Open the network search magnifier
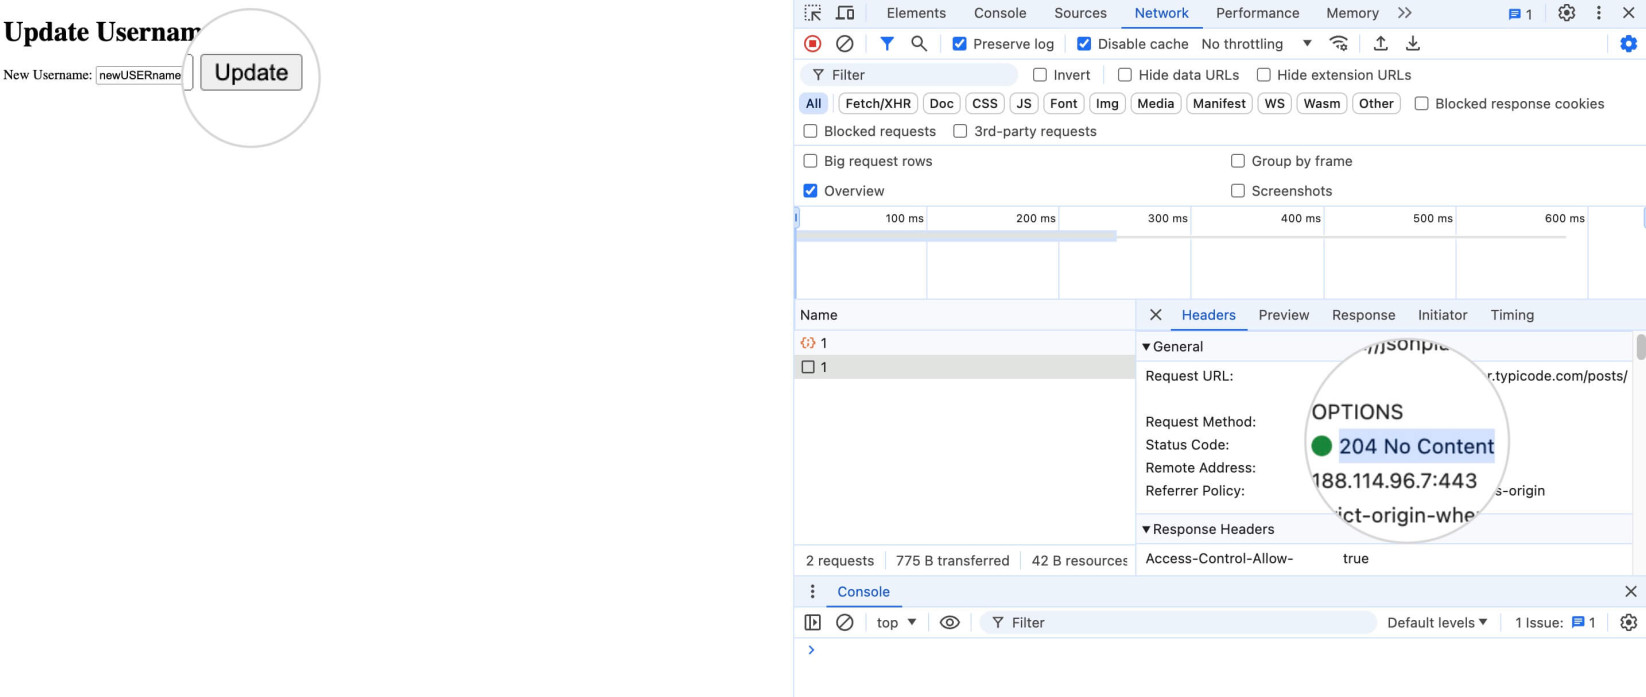This screenshot has width=1646, height=697. click(x=919, y=44)
